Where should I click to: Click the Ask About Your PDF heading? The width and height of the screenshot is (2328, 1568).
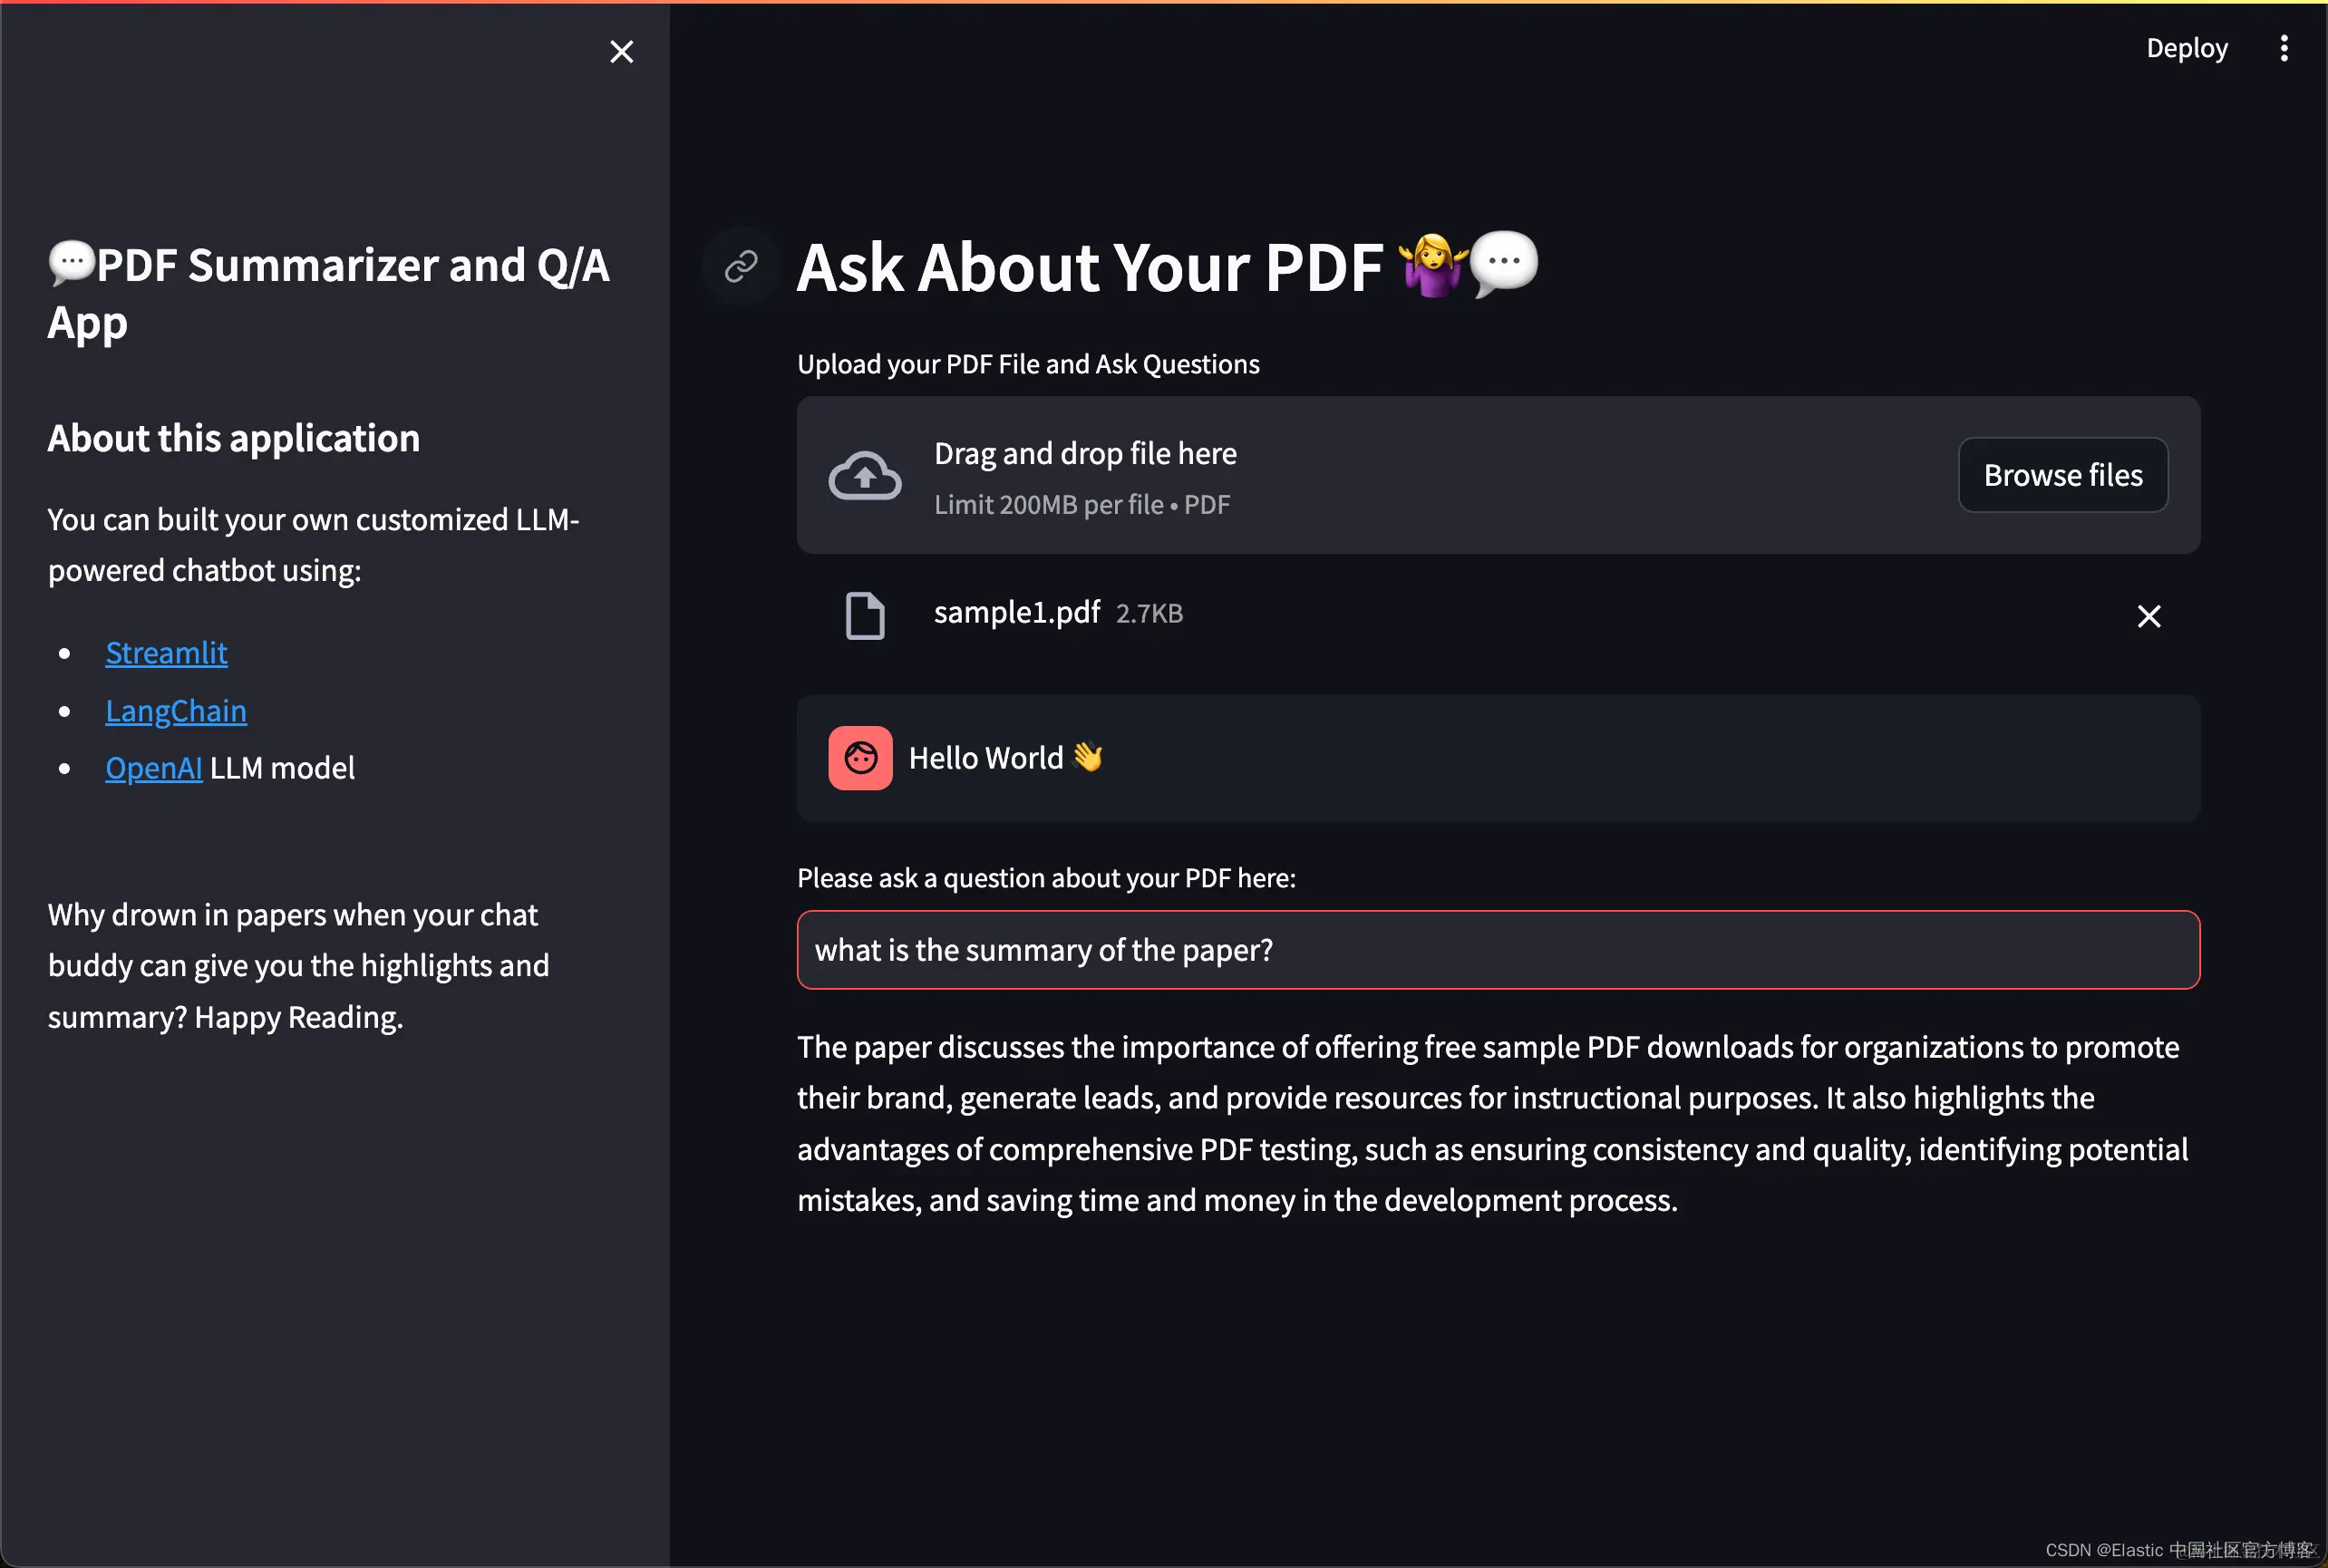(x=1090, y=268)
